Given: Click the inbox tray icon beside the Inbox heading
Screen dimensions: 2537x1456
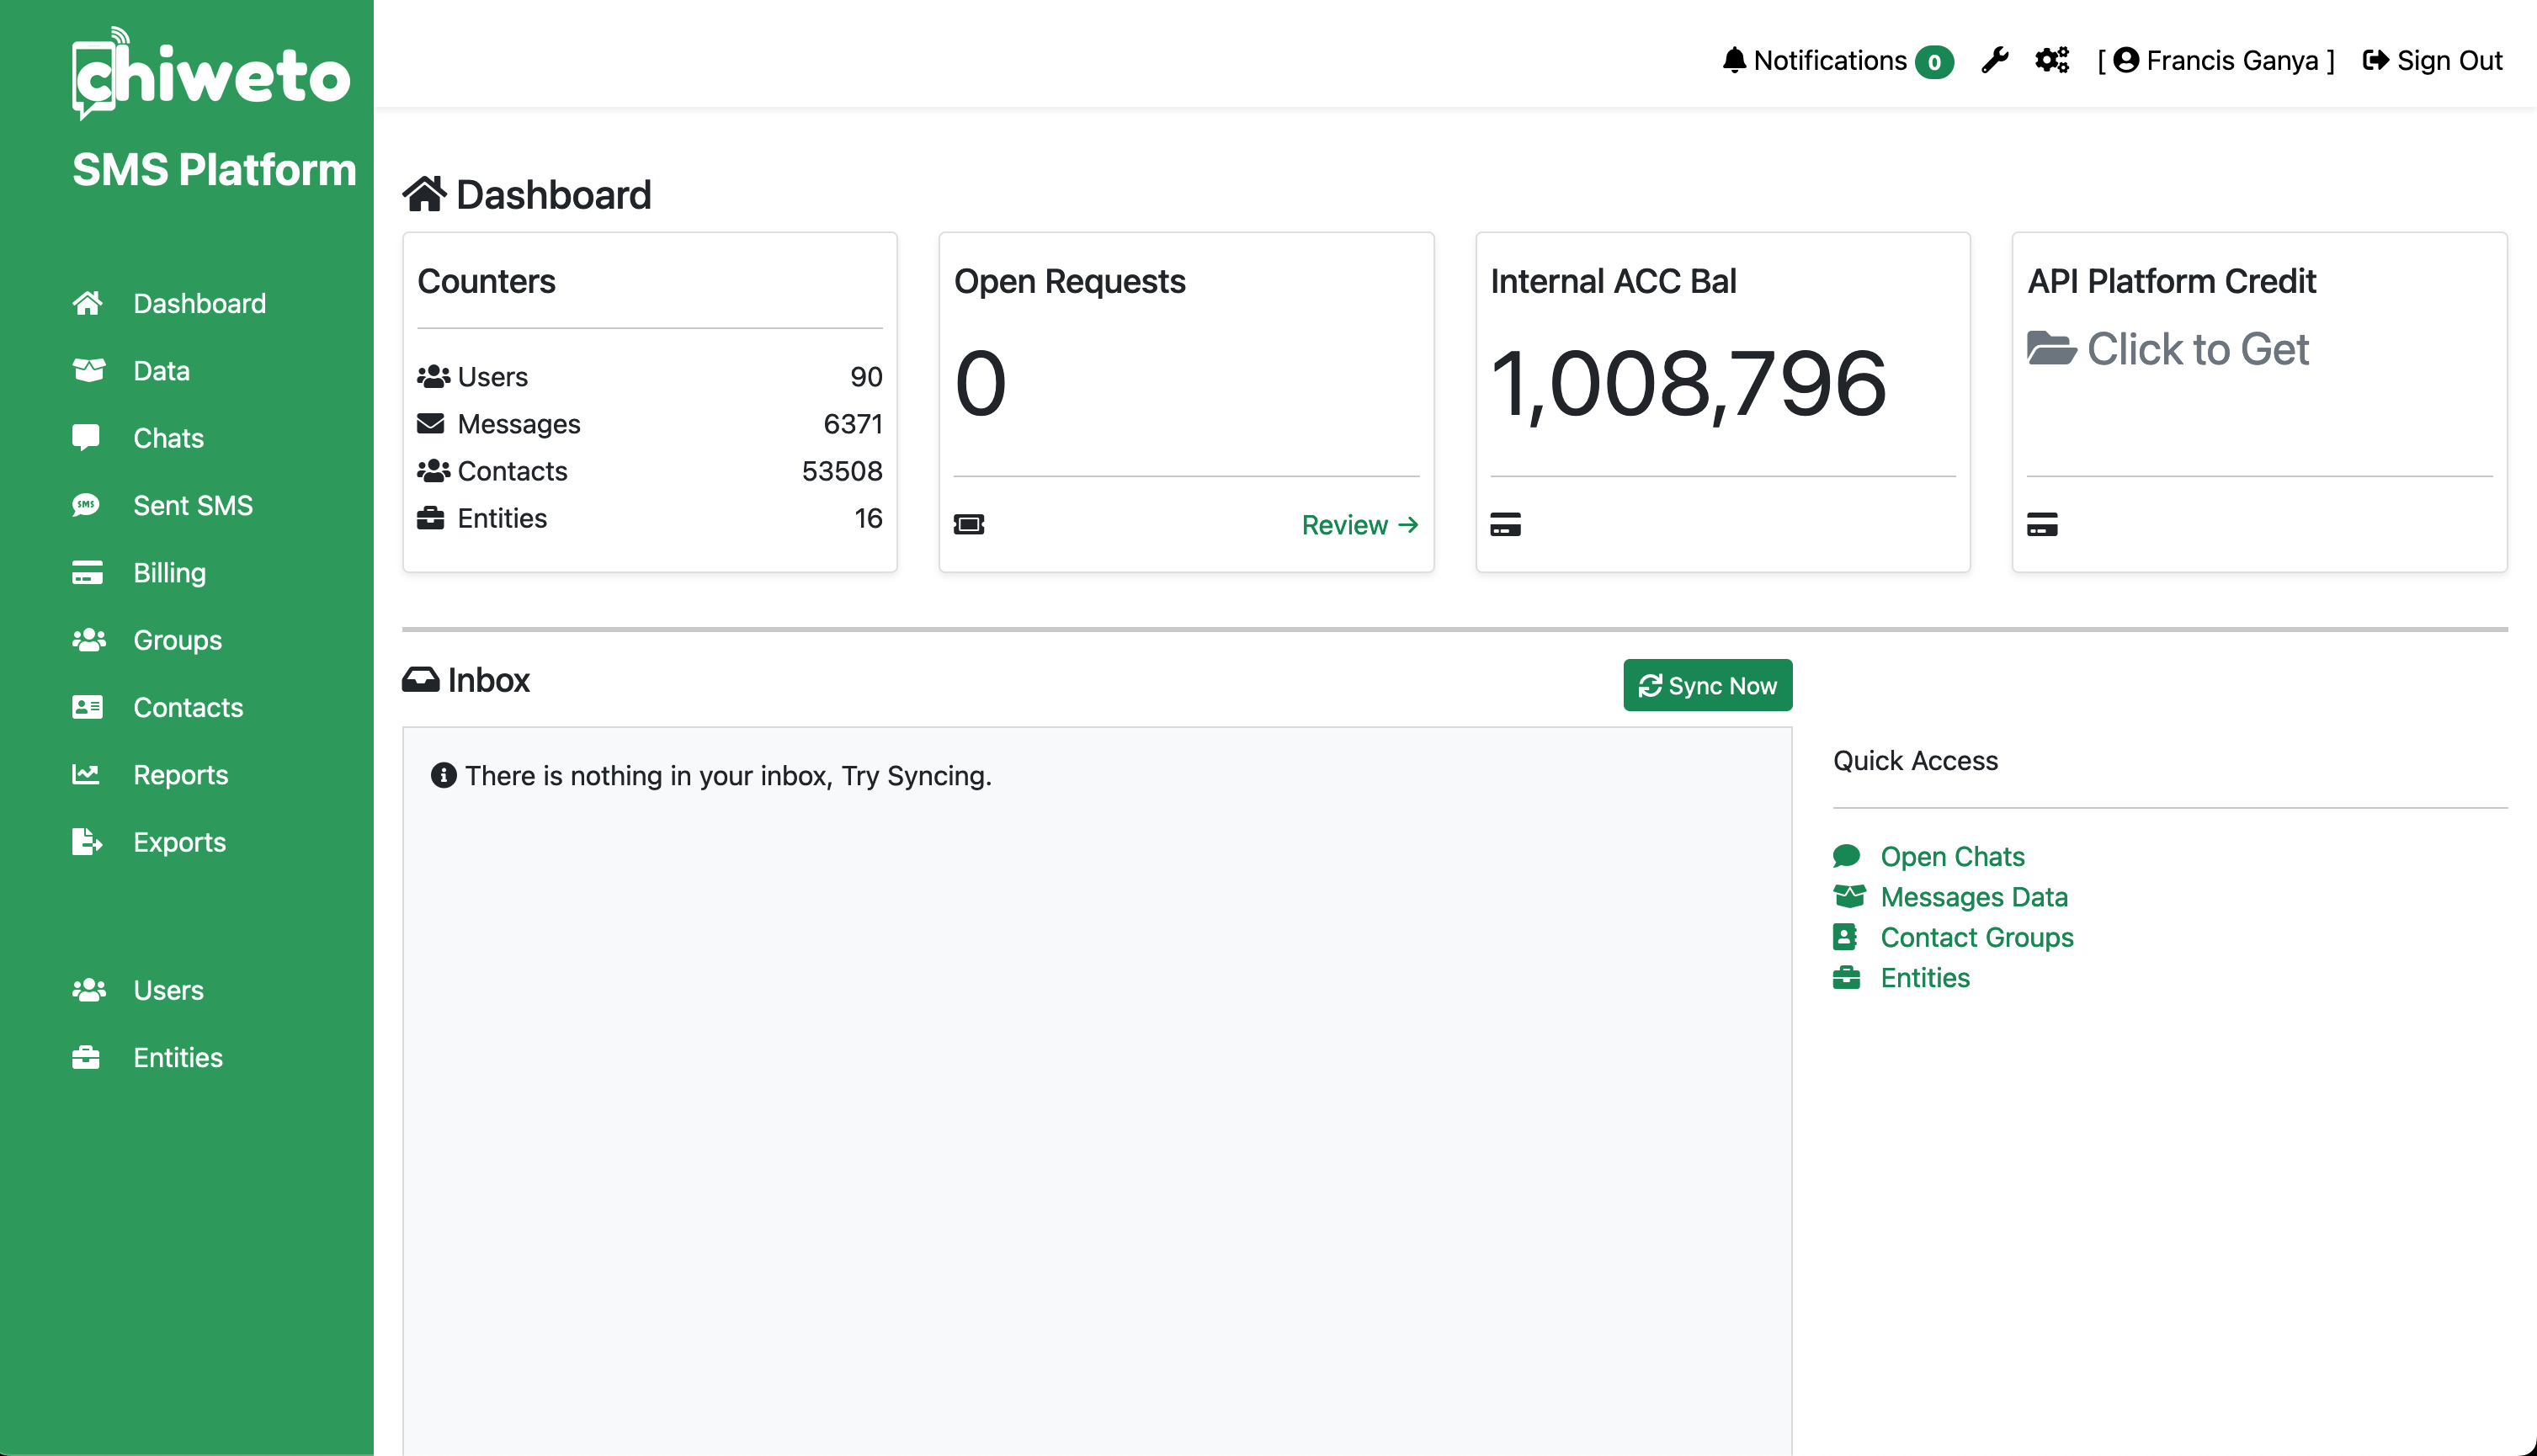Looking at the screenshot, I should [421, 680].
